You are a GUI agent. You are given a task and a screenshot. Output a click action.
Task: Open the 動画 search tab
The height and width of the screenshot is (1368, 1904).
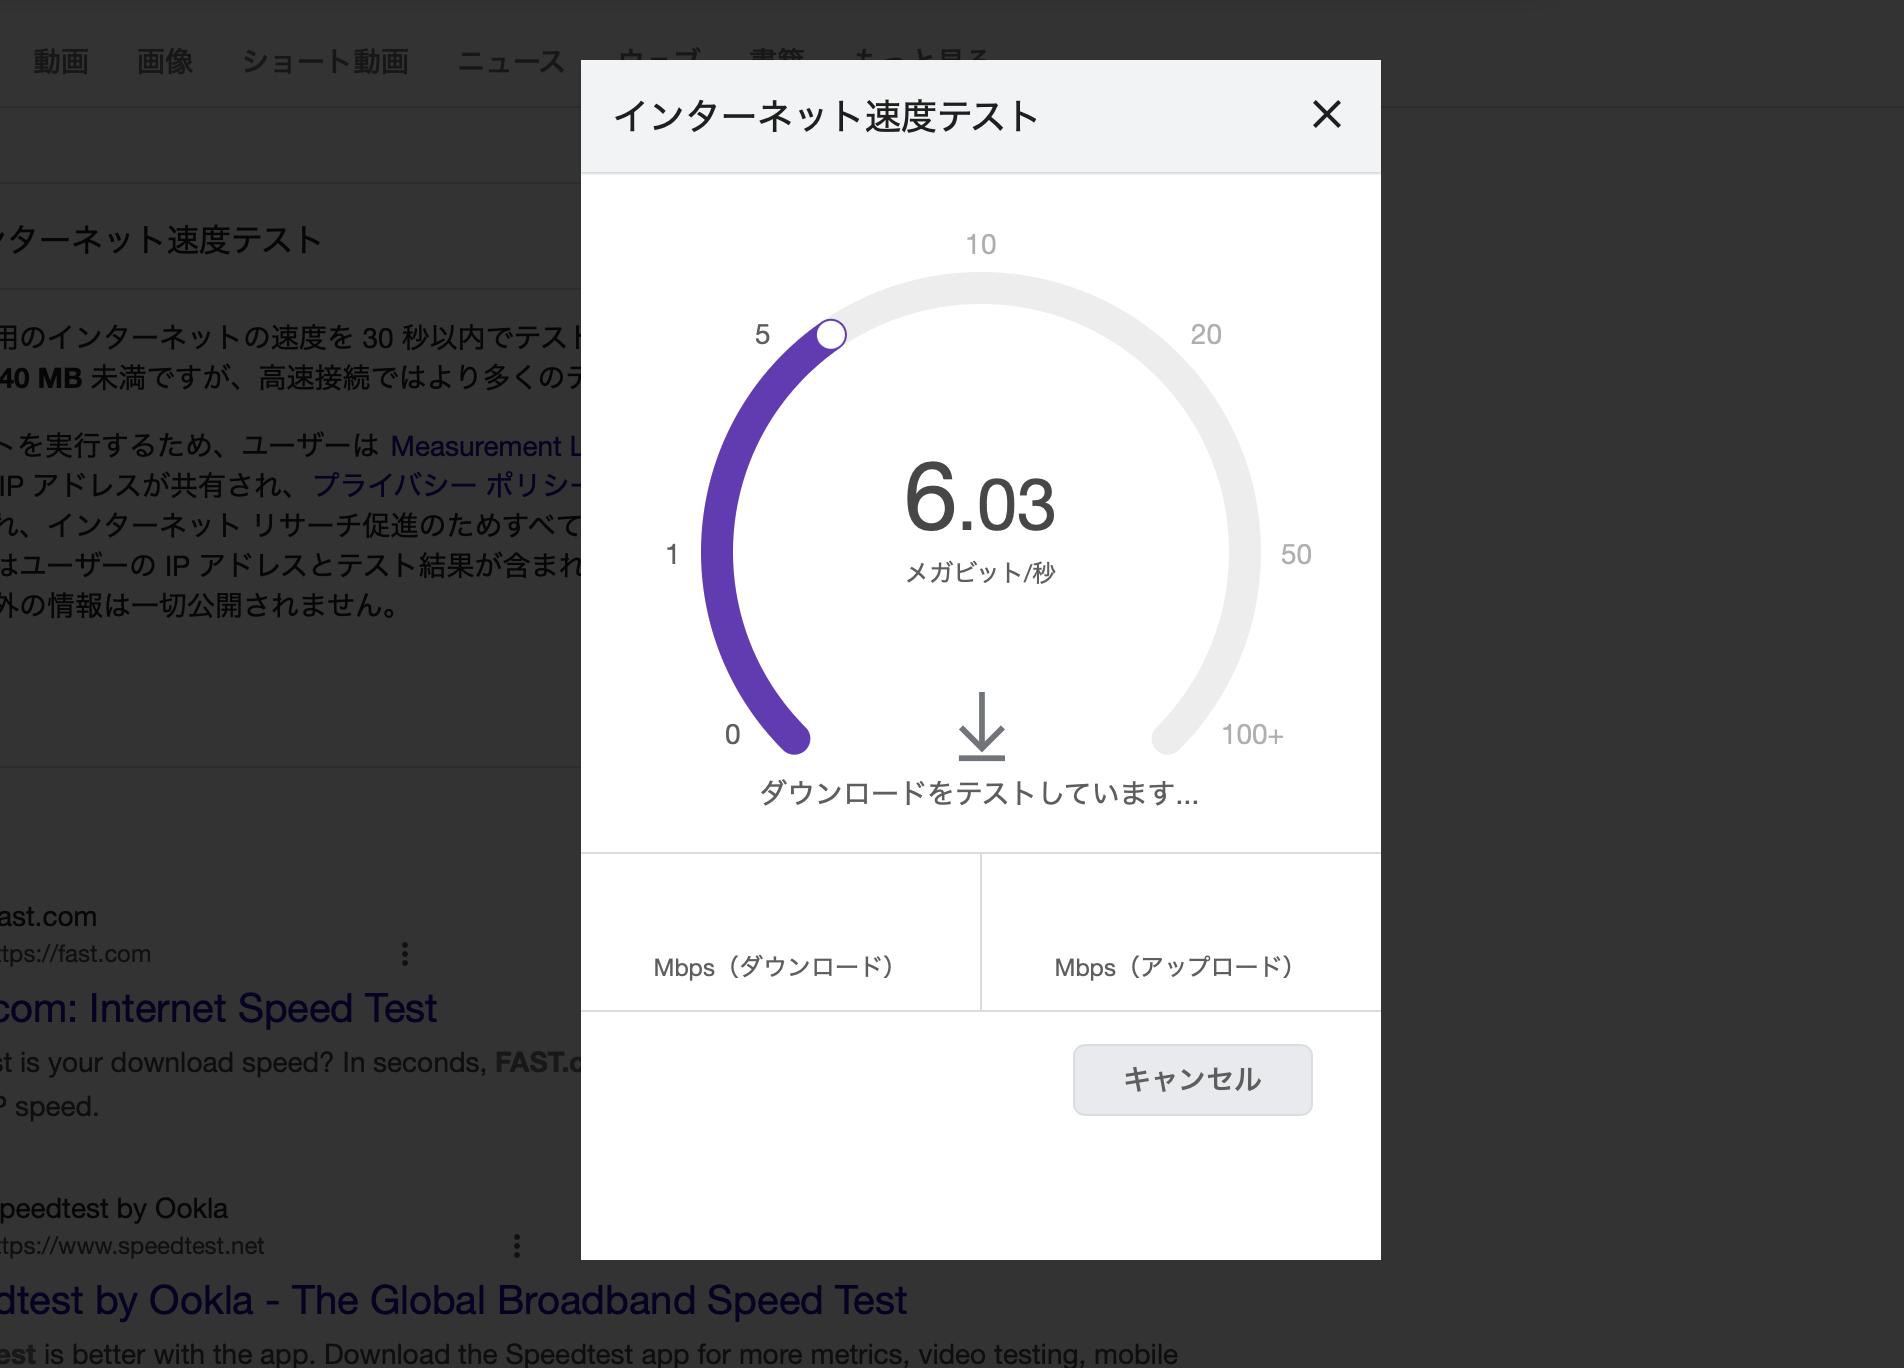[x=61, y=62]
